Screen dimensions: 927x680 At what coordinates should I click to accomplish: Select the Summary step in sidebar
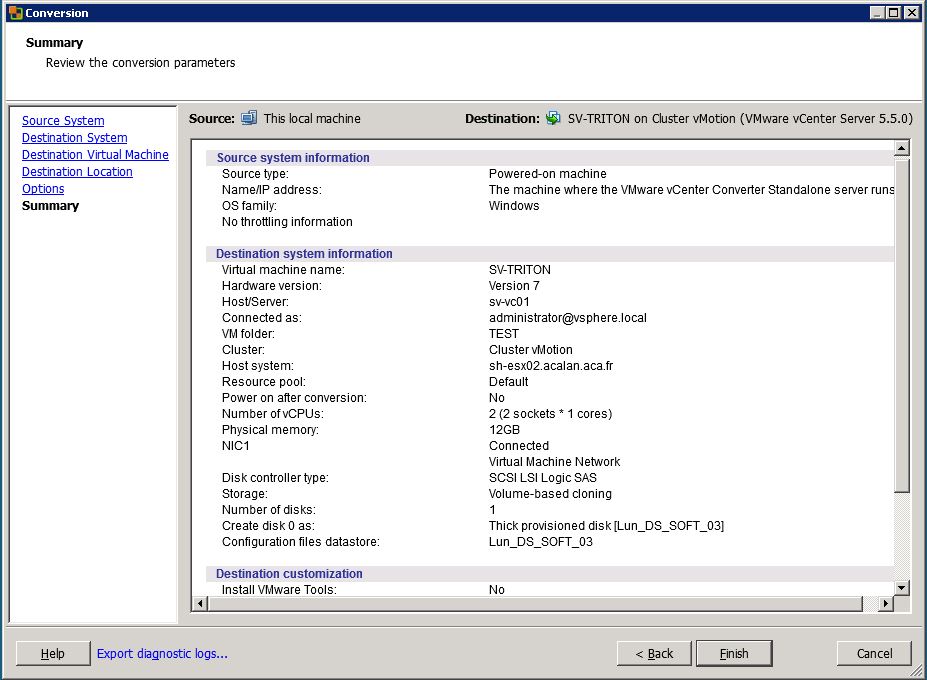click(x=50, y=206)
